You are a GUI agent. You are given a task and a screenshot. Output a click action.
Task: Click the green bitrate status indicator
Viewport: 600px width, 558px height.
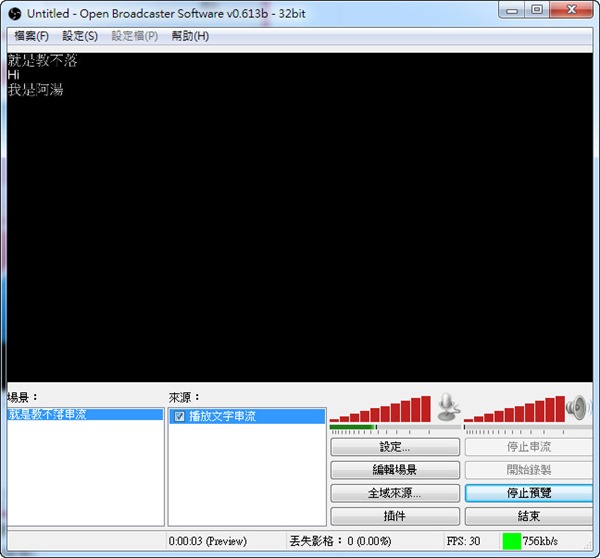click(511, 541)
